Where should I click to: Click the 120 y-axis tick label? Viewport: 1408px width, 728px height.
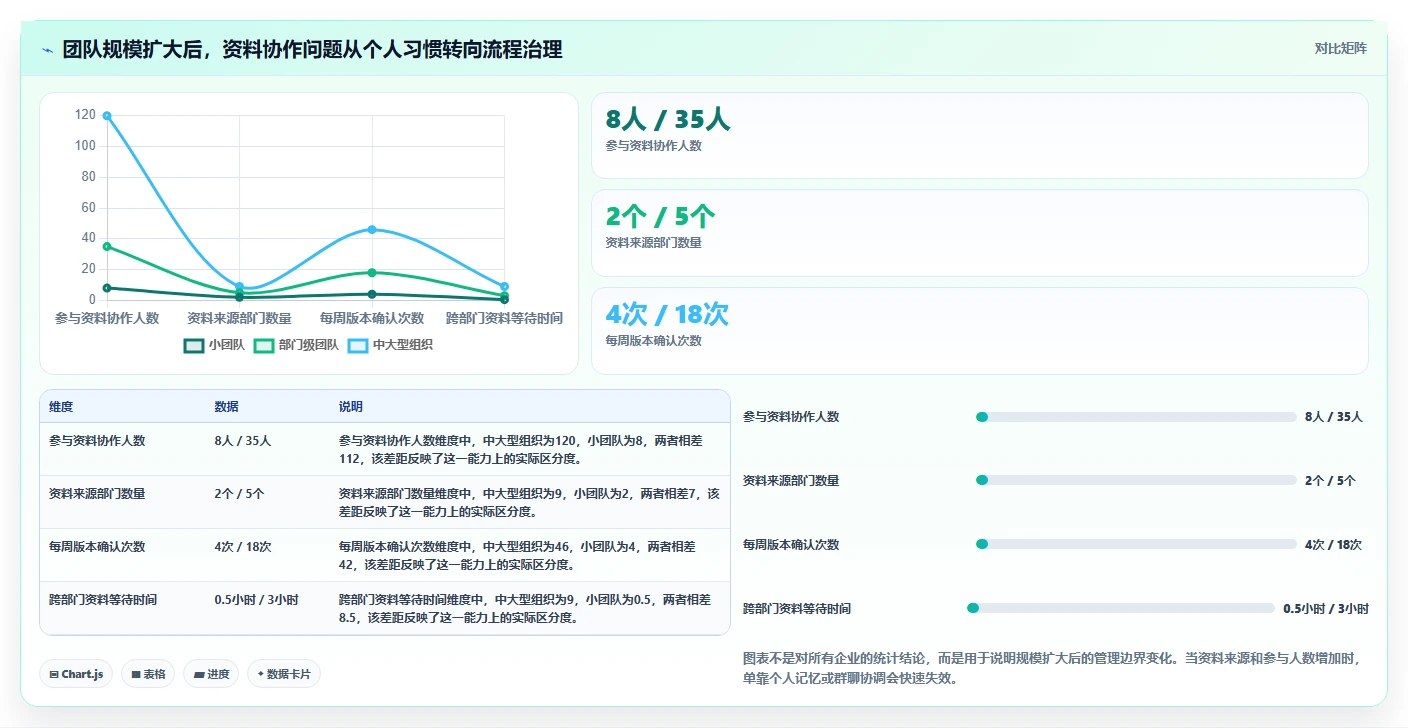(x=85, y=115)
